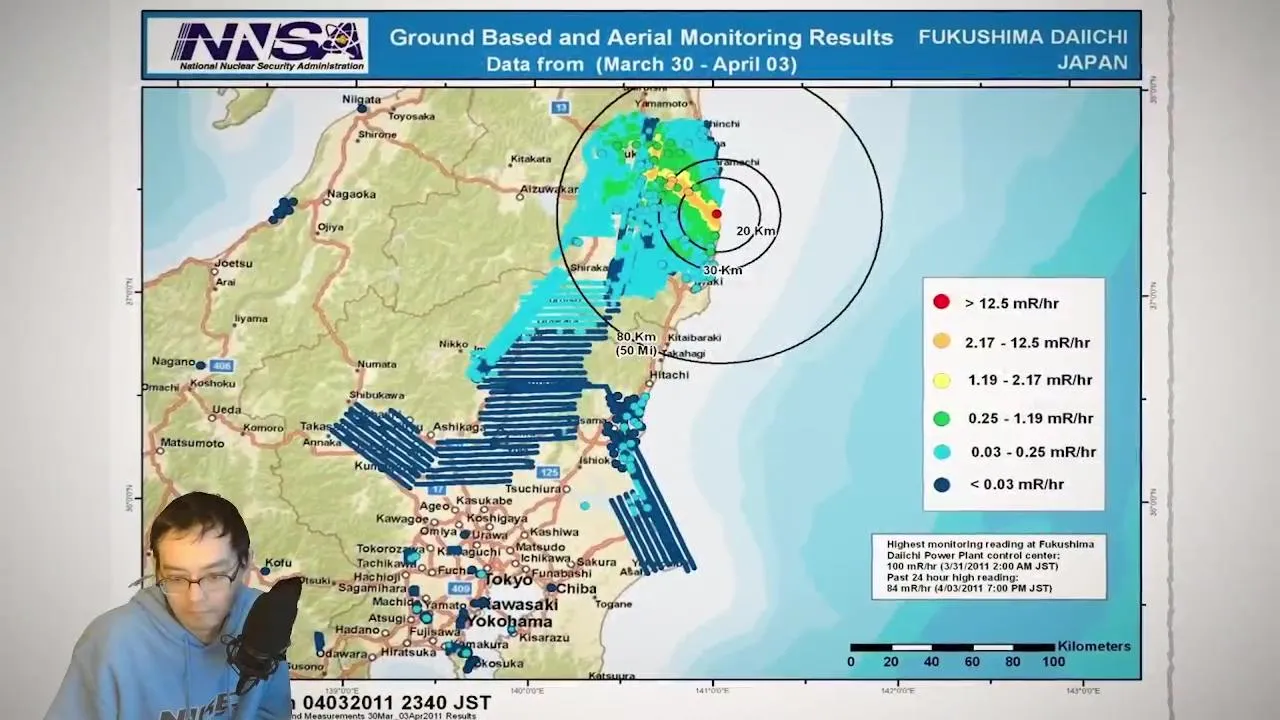Click the 'Odawara' city label

[342, 653]
